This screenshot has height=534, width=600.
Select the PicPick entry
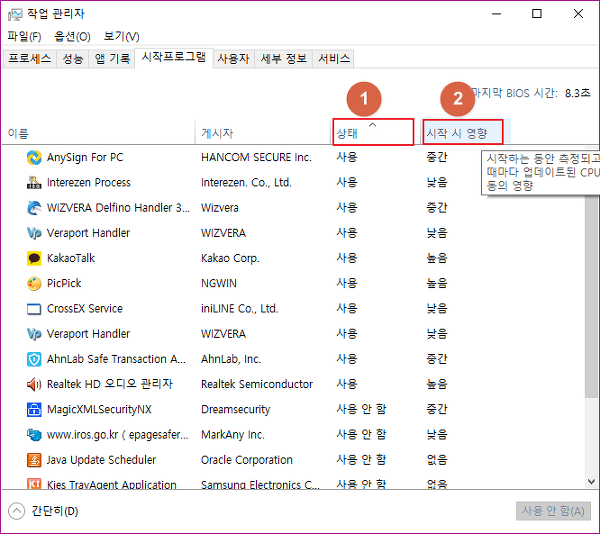pyautogui.click(x=64, y=284)
